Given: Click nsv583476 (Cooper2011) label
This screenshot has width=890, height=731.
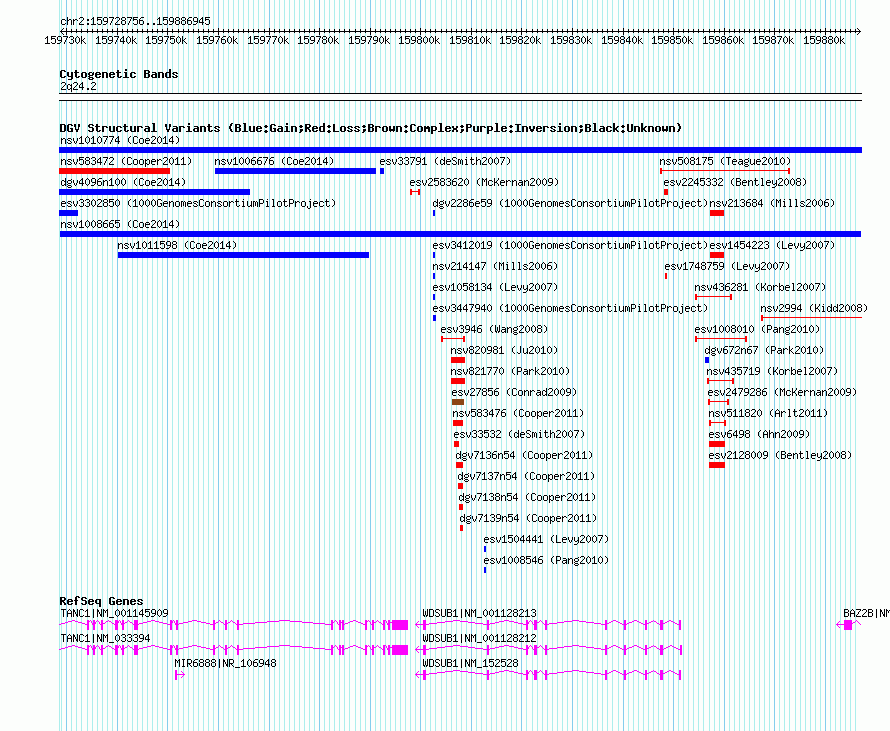Looking at the screenshot, I should (518, 413).
